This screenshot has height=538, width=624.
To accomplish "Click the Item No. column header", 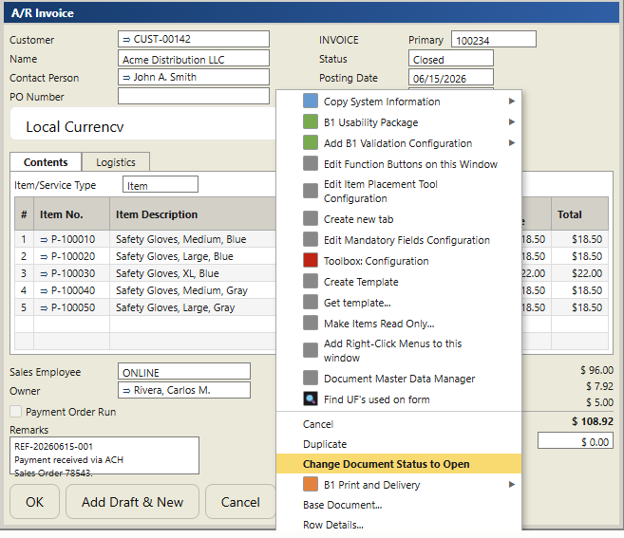I will point(72,214).
